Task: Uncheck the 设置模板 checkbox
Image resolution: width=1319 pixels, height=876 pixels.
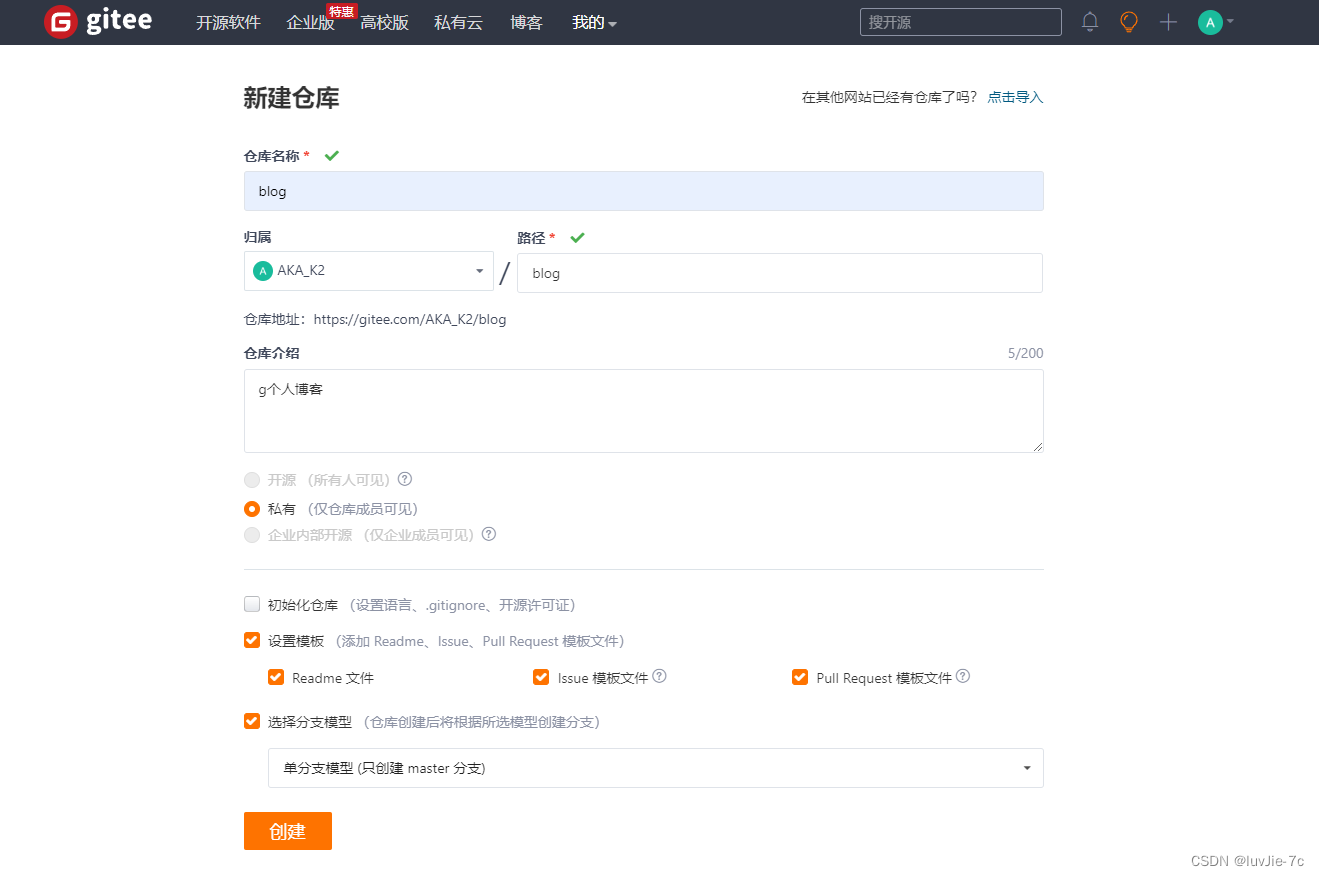Action: click(251, 640)
